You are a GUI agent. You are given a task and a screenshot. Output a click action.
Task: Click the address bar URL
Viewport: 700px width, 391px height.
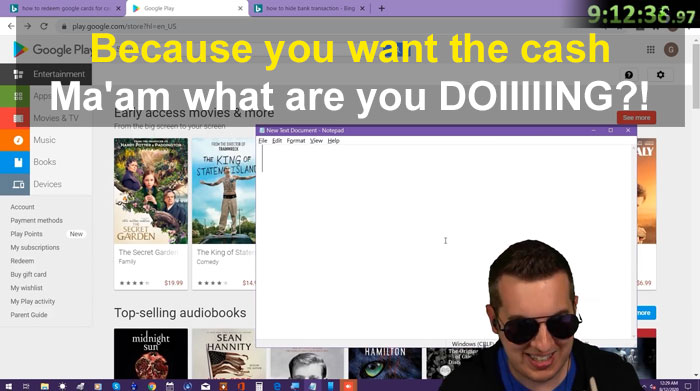point(124,26)
